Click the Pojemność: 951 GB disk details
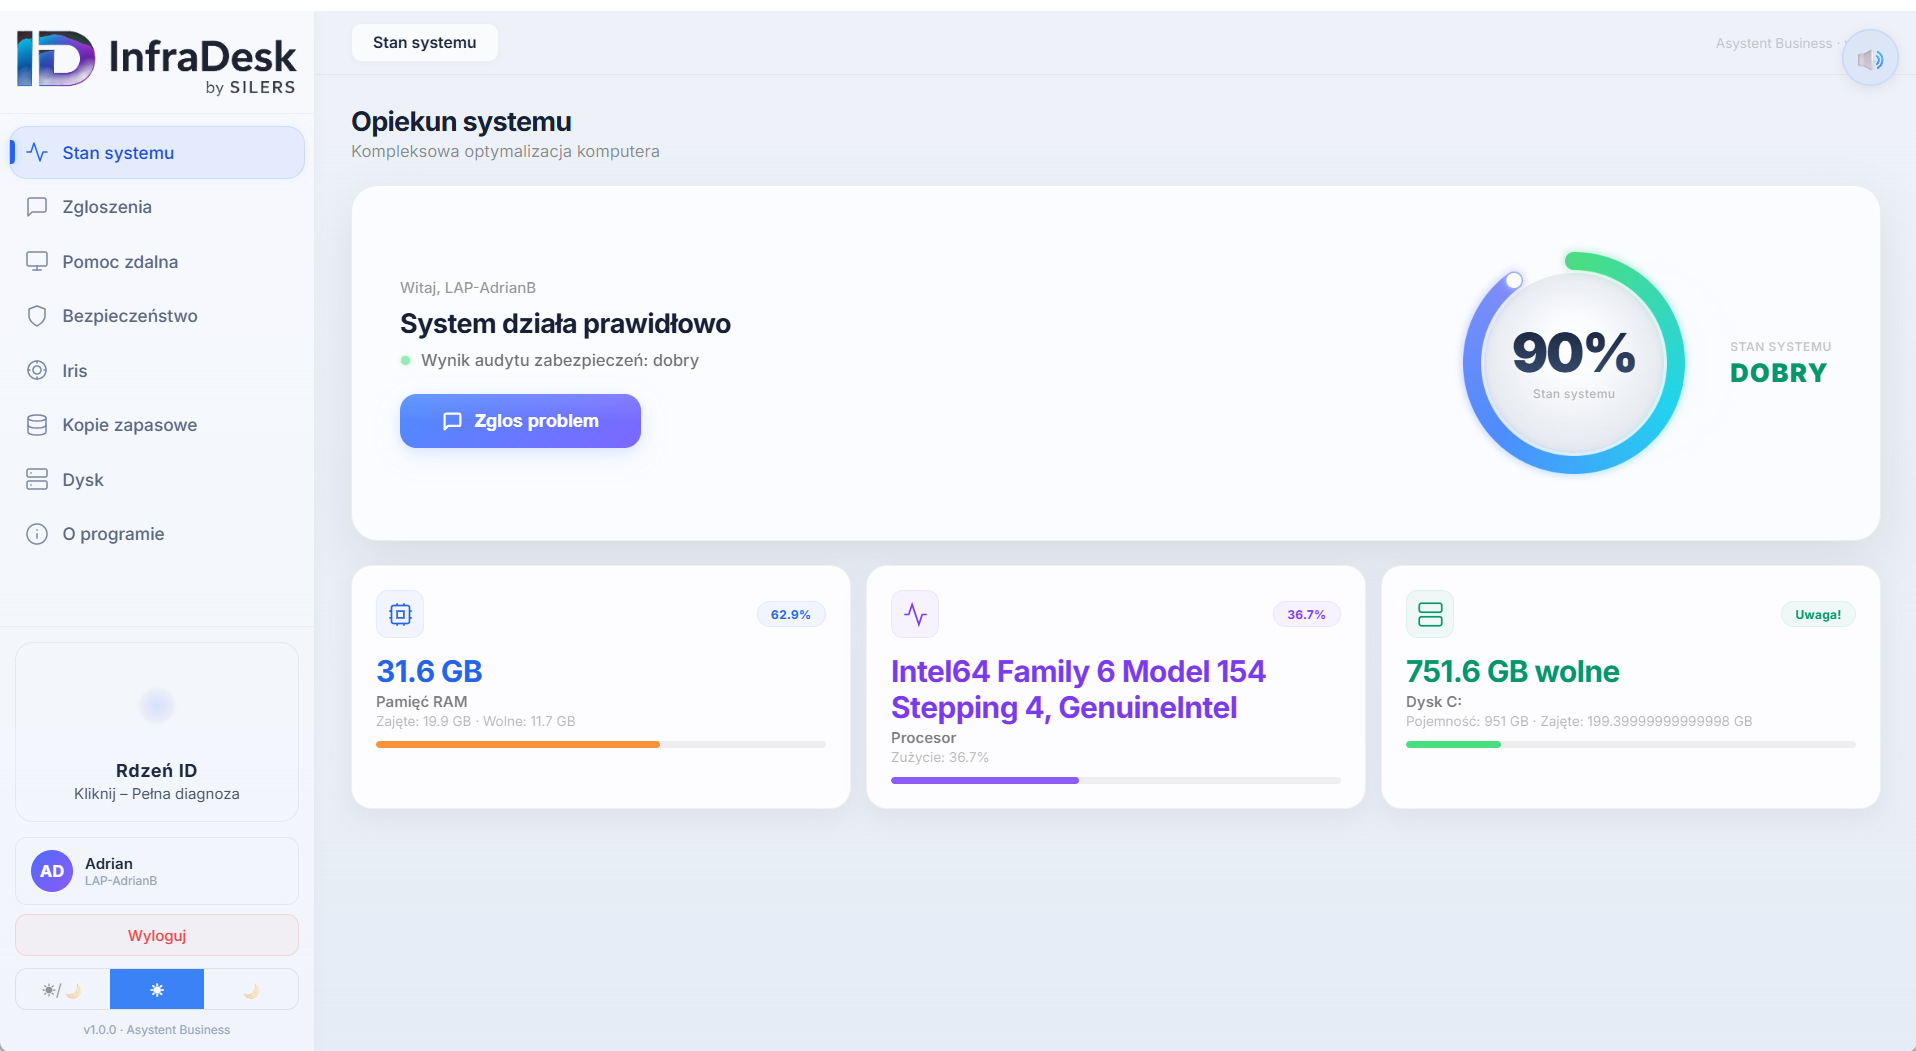 tap(1579, 721)
